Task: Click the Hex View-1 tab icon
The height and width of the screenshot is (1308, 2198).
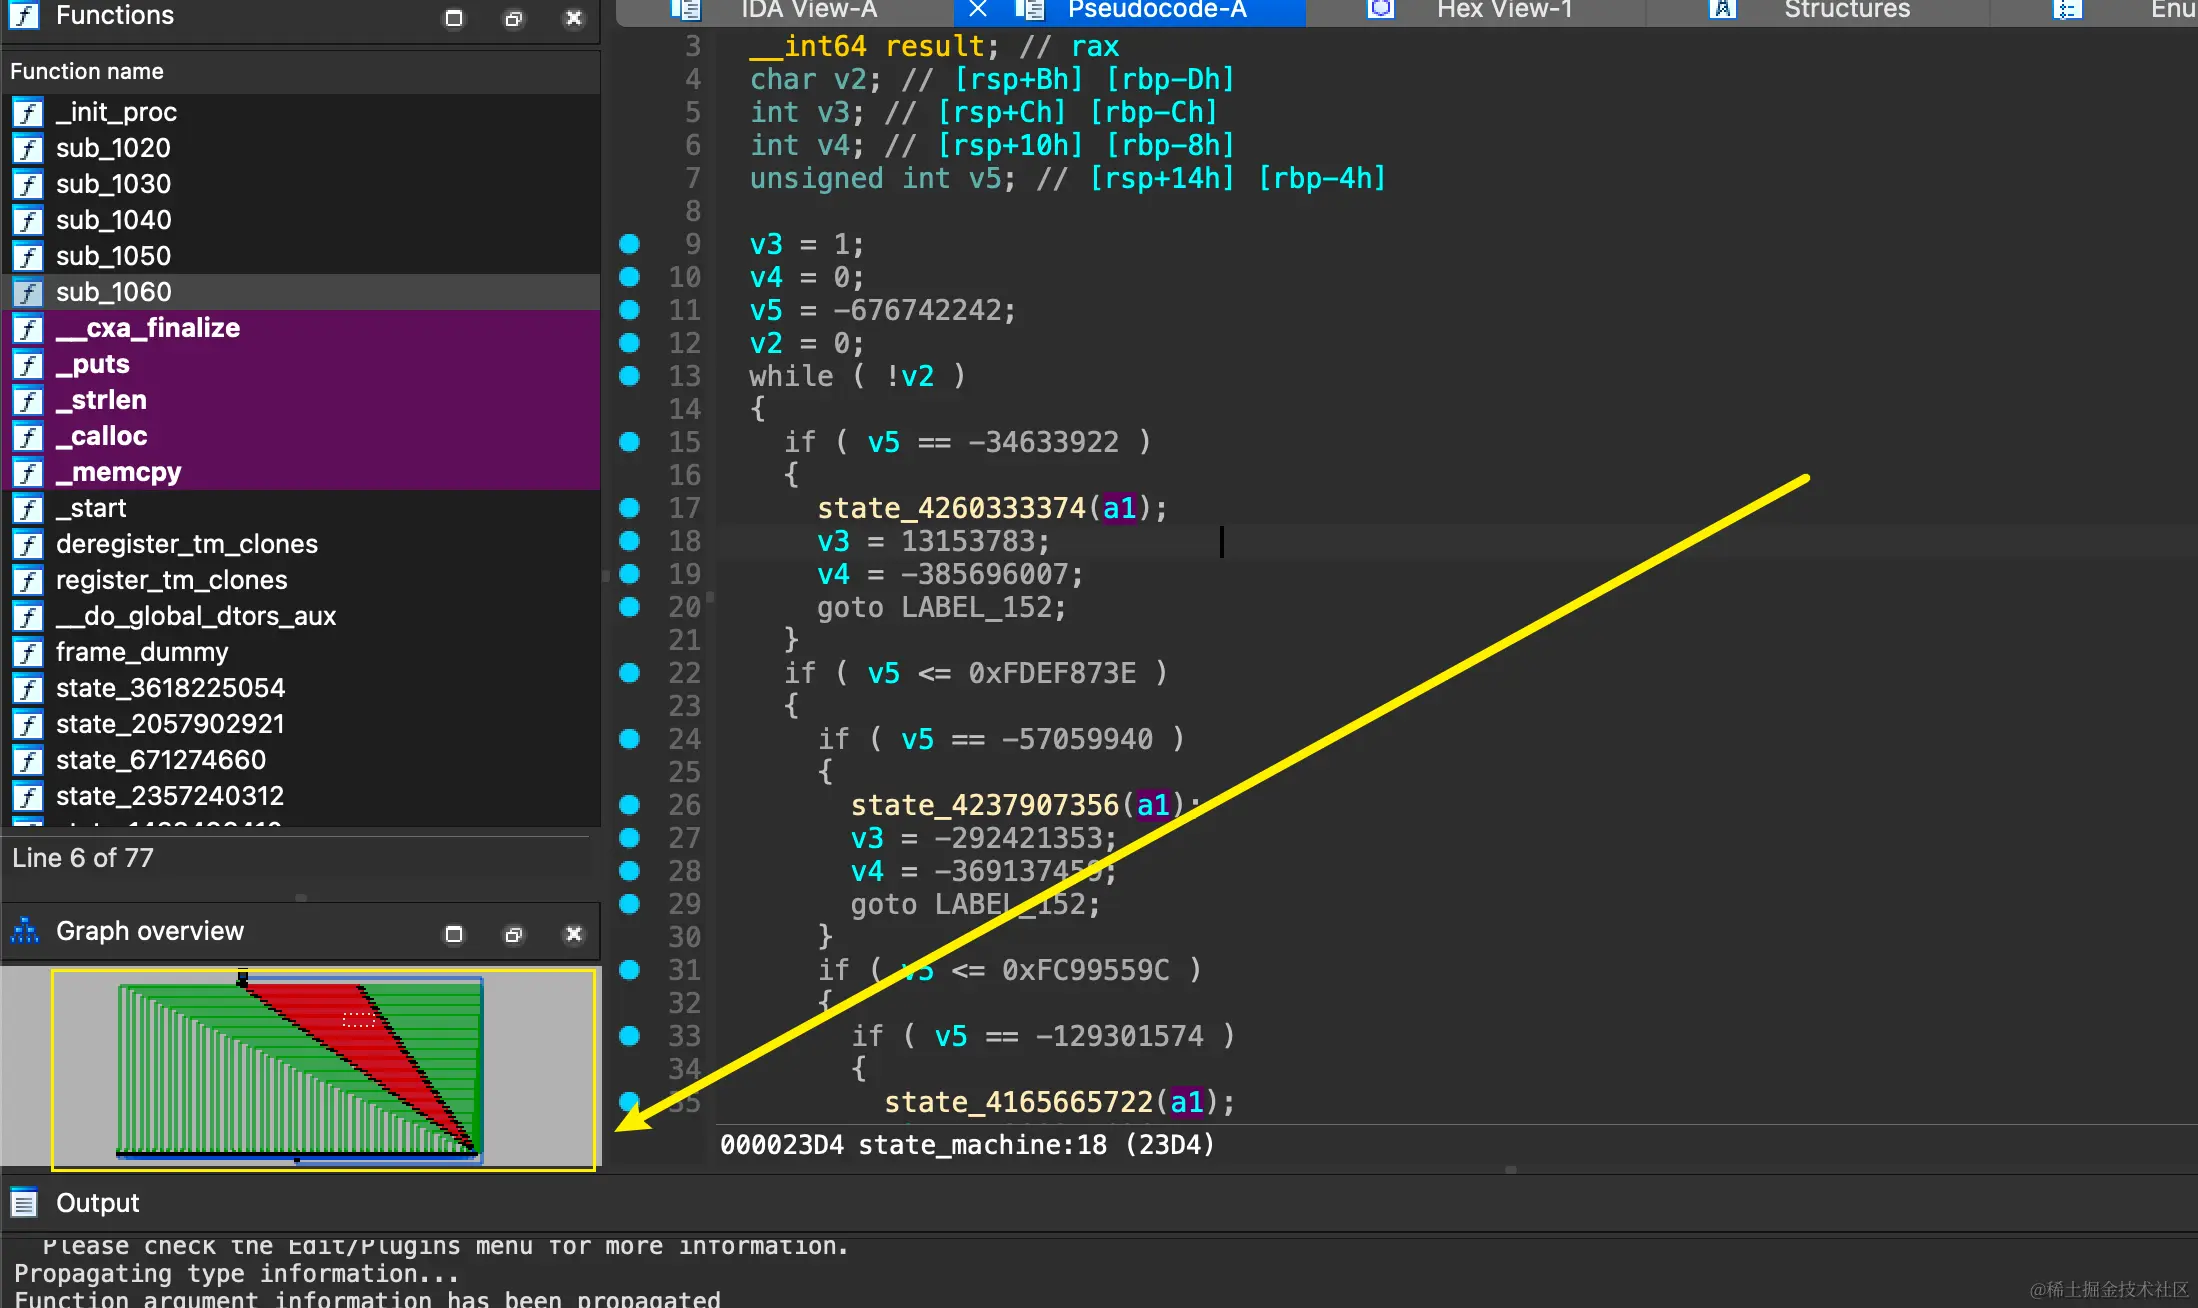Action: [x=1381, y=10]
